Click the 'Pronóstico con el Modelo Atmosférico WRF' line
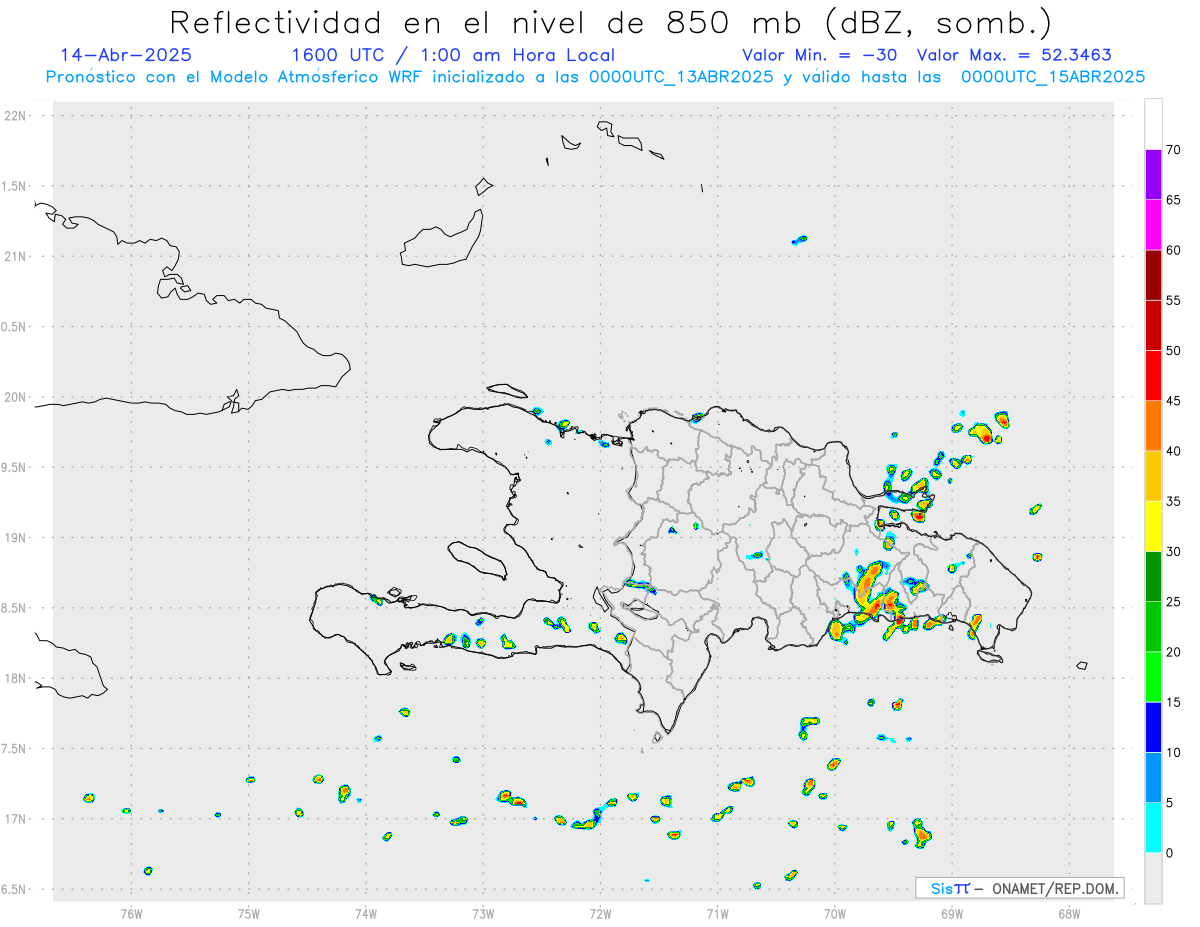This screenshot has width=1200, height=927. pos(595,77)
